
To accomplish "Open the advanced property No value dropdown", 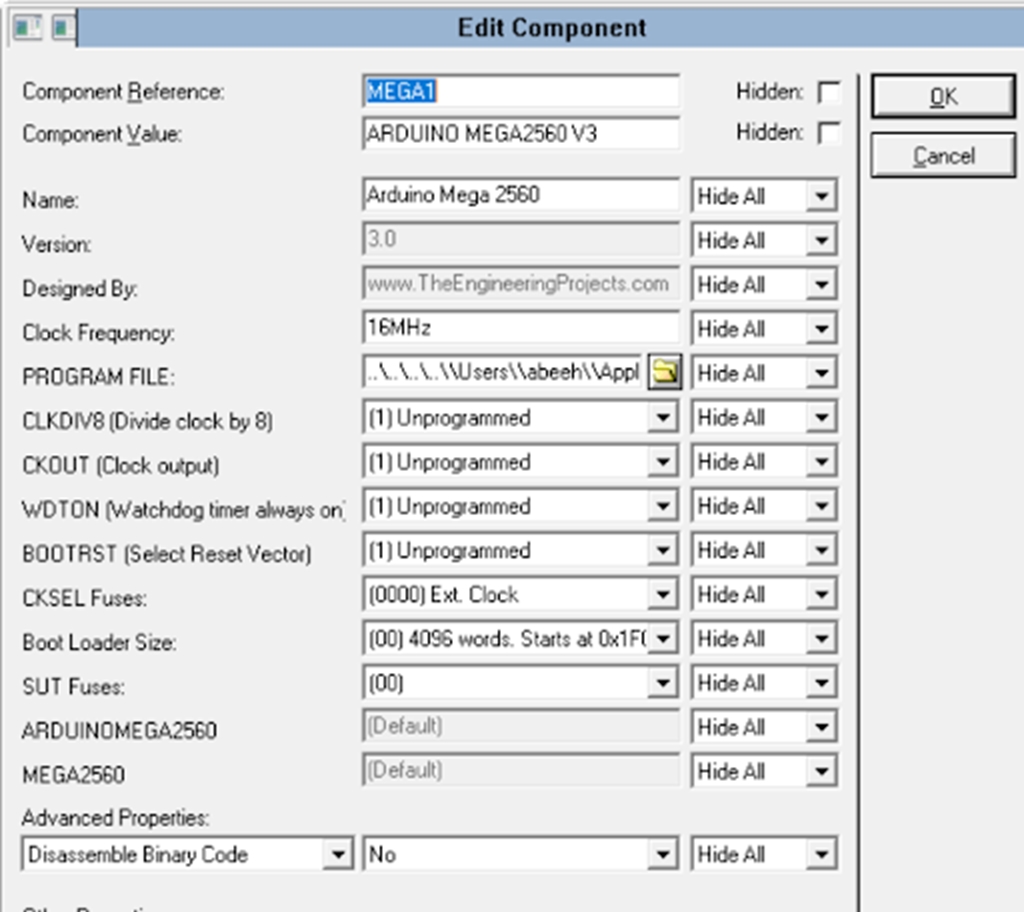I will click(520, 854).
